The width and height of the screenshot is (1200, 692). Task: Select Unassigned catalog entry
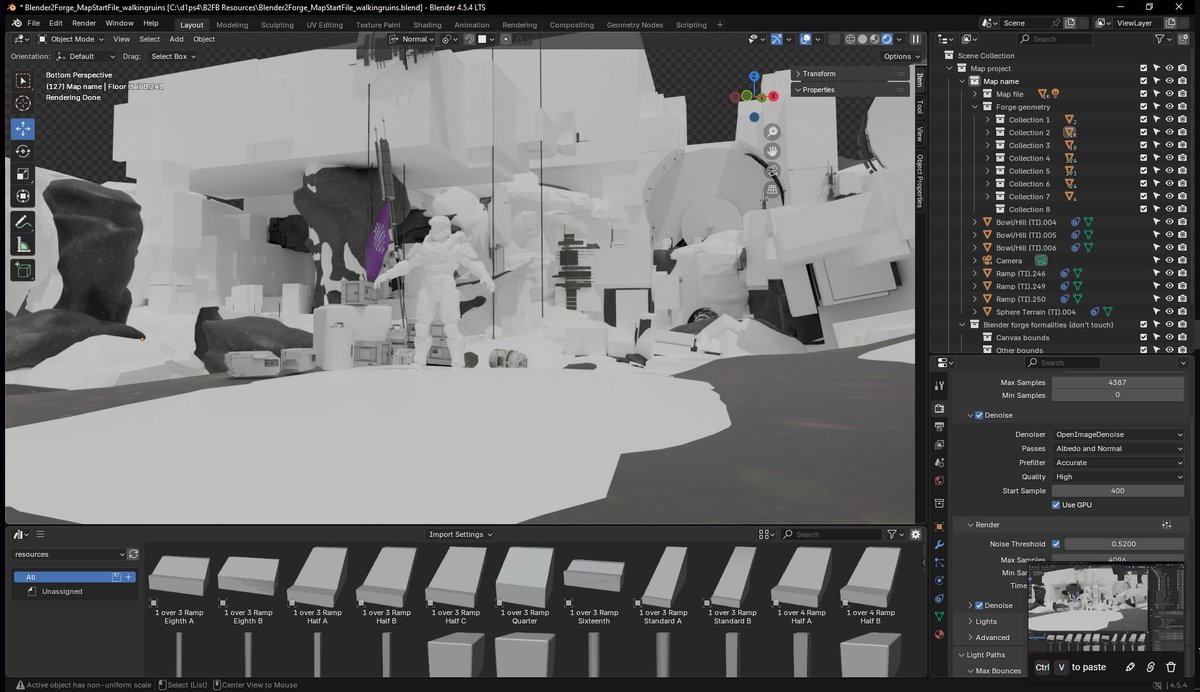[x=62, y=592]
